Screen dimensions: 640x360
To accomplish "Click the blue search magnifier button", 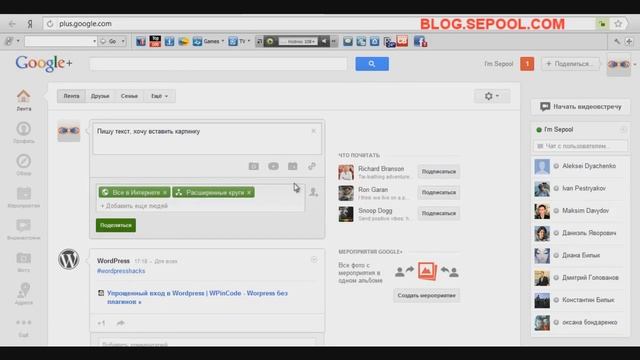I will coord(372,64).
